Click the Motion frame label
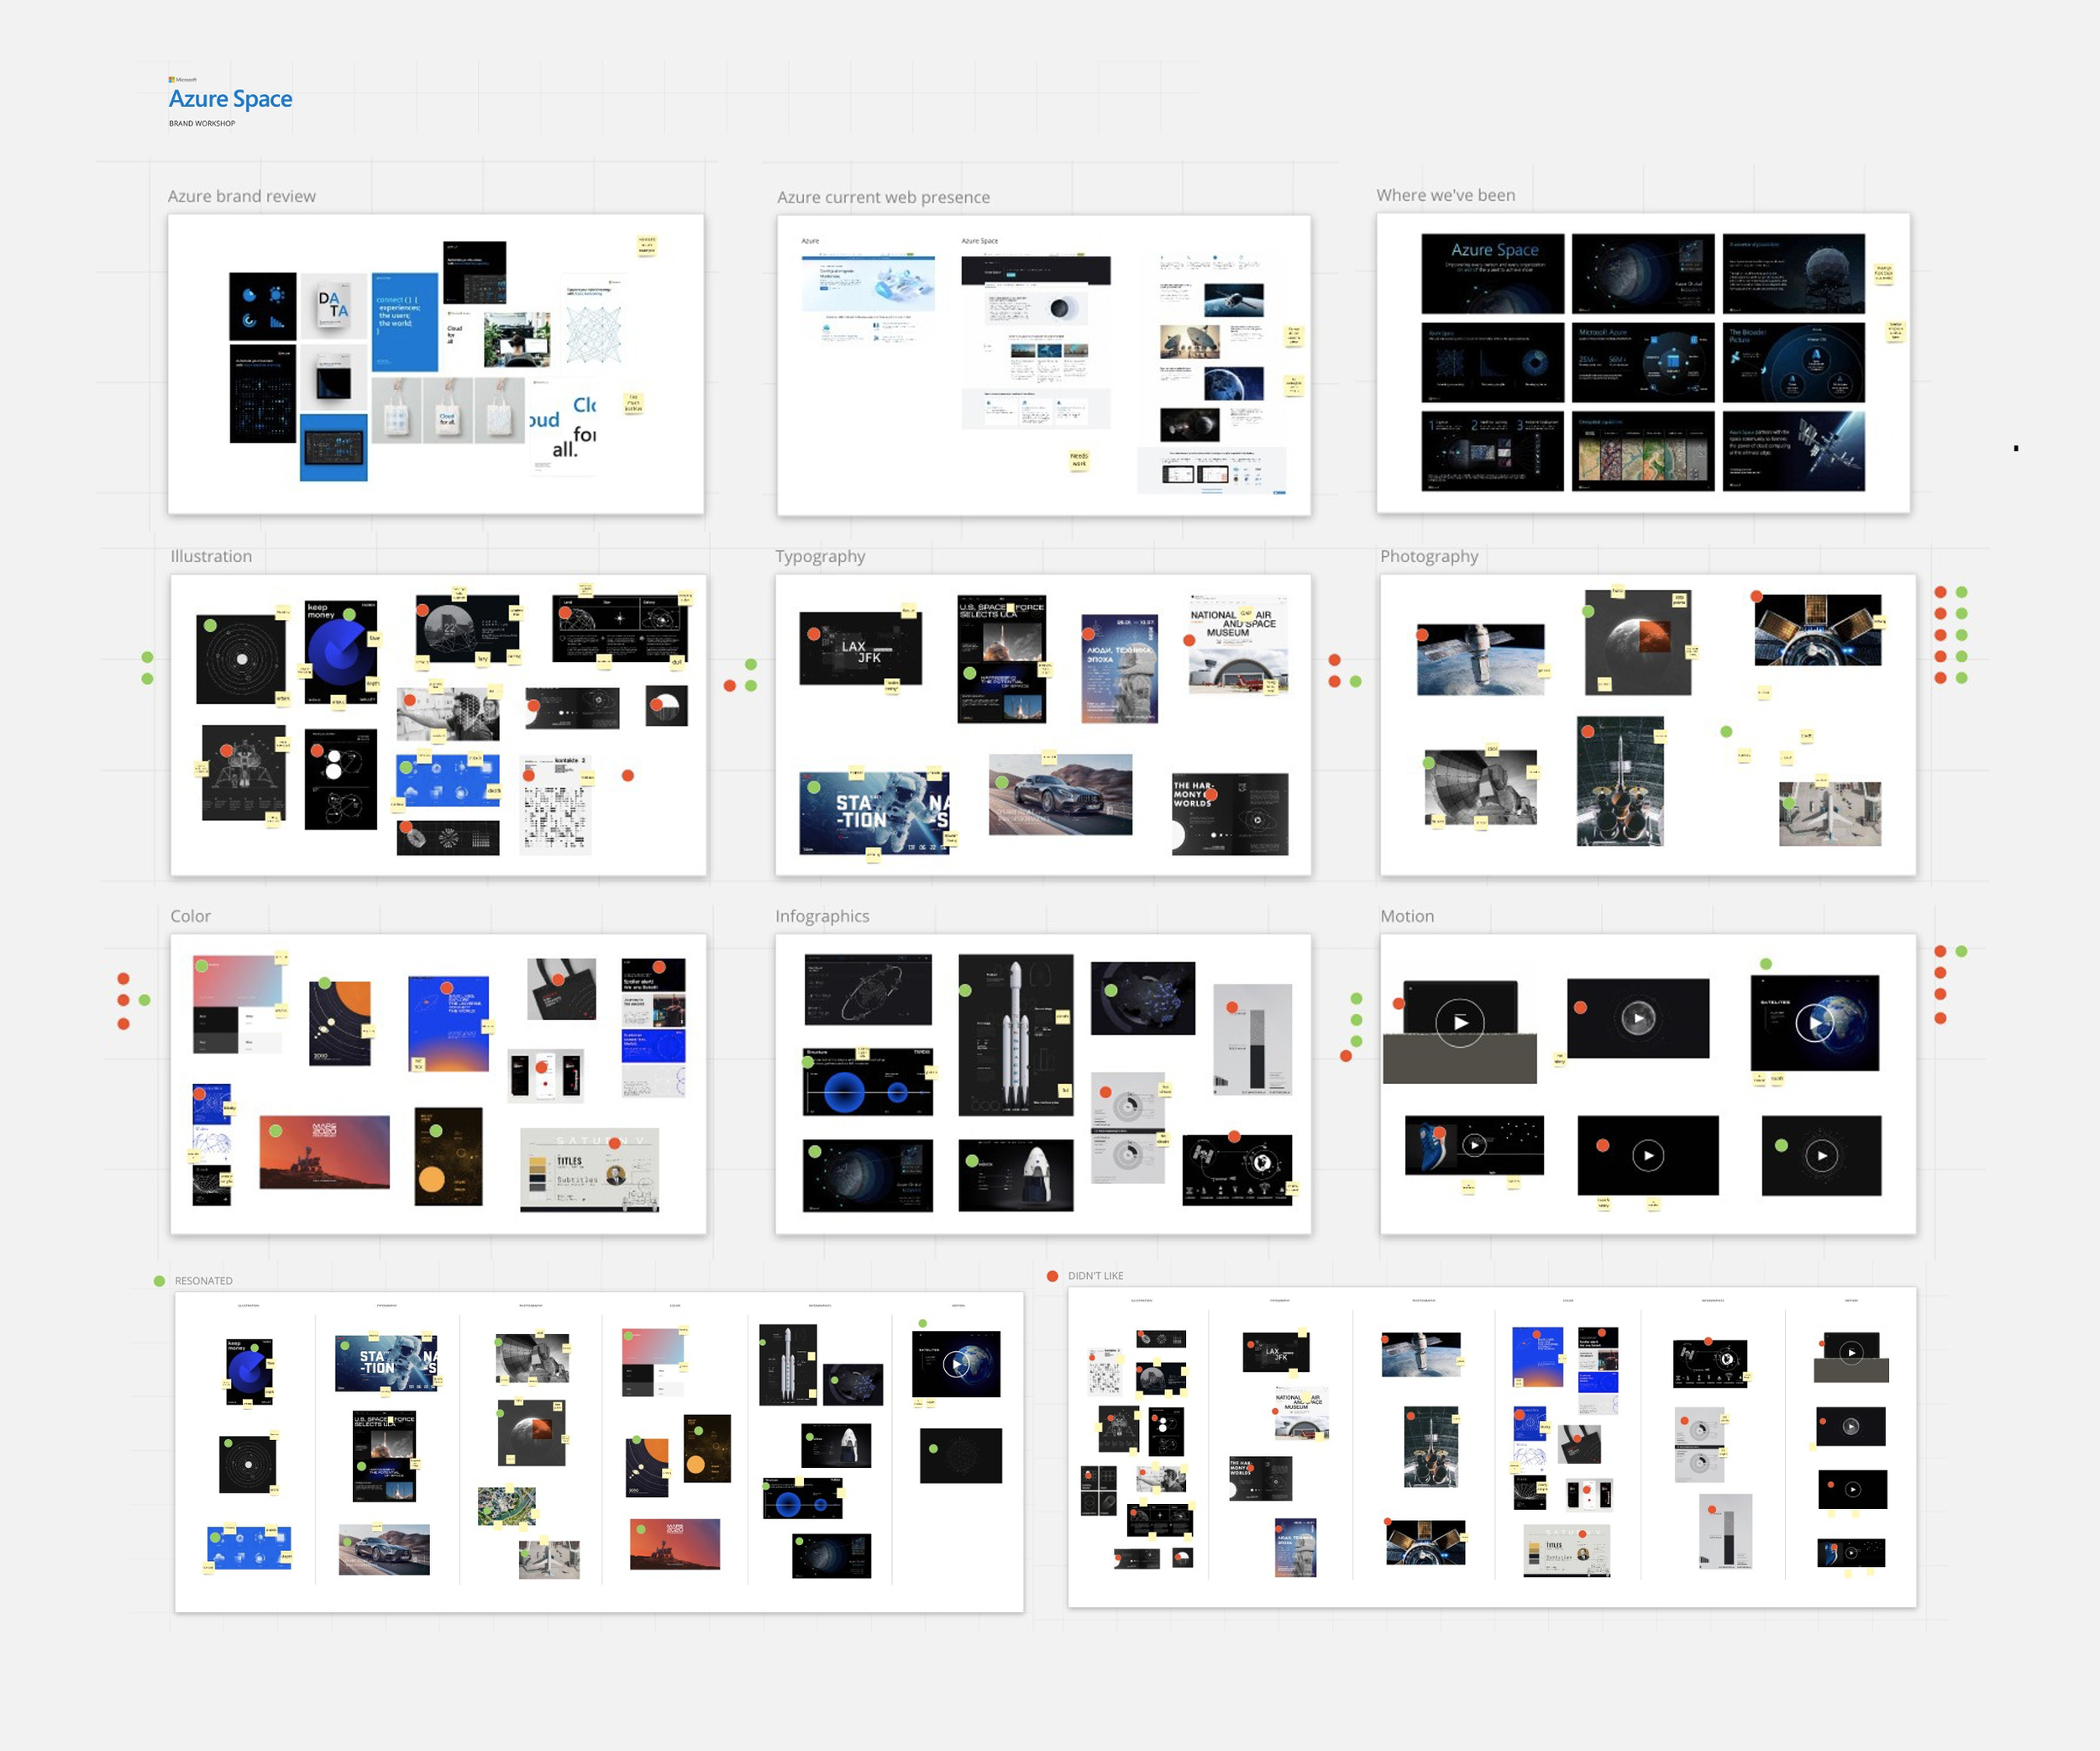This screenshot has width=2100, height=1751. pyautogui.click(x=1407, y=916)
